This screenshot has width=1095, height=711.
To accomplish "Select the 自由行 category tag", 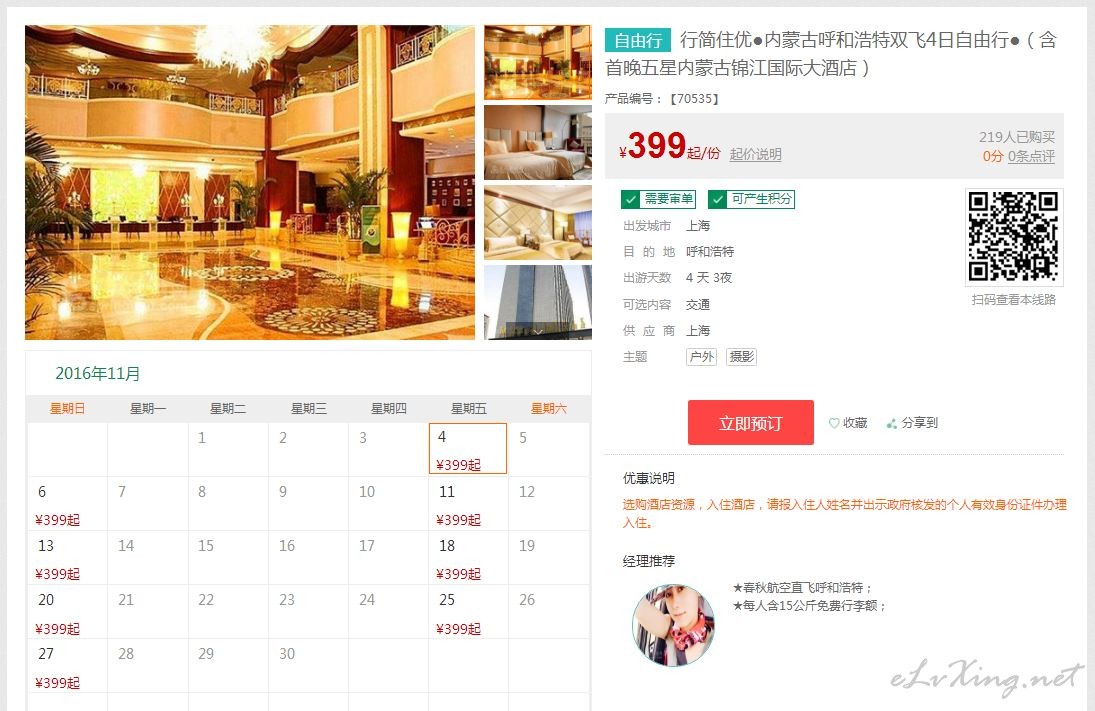I will [x=638, y=41].
